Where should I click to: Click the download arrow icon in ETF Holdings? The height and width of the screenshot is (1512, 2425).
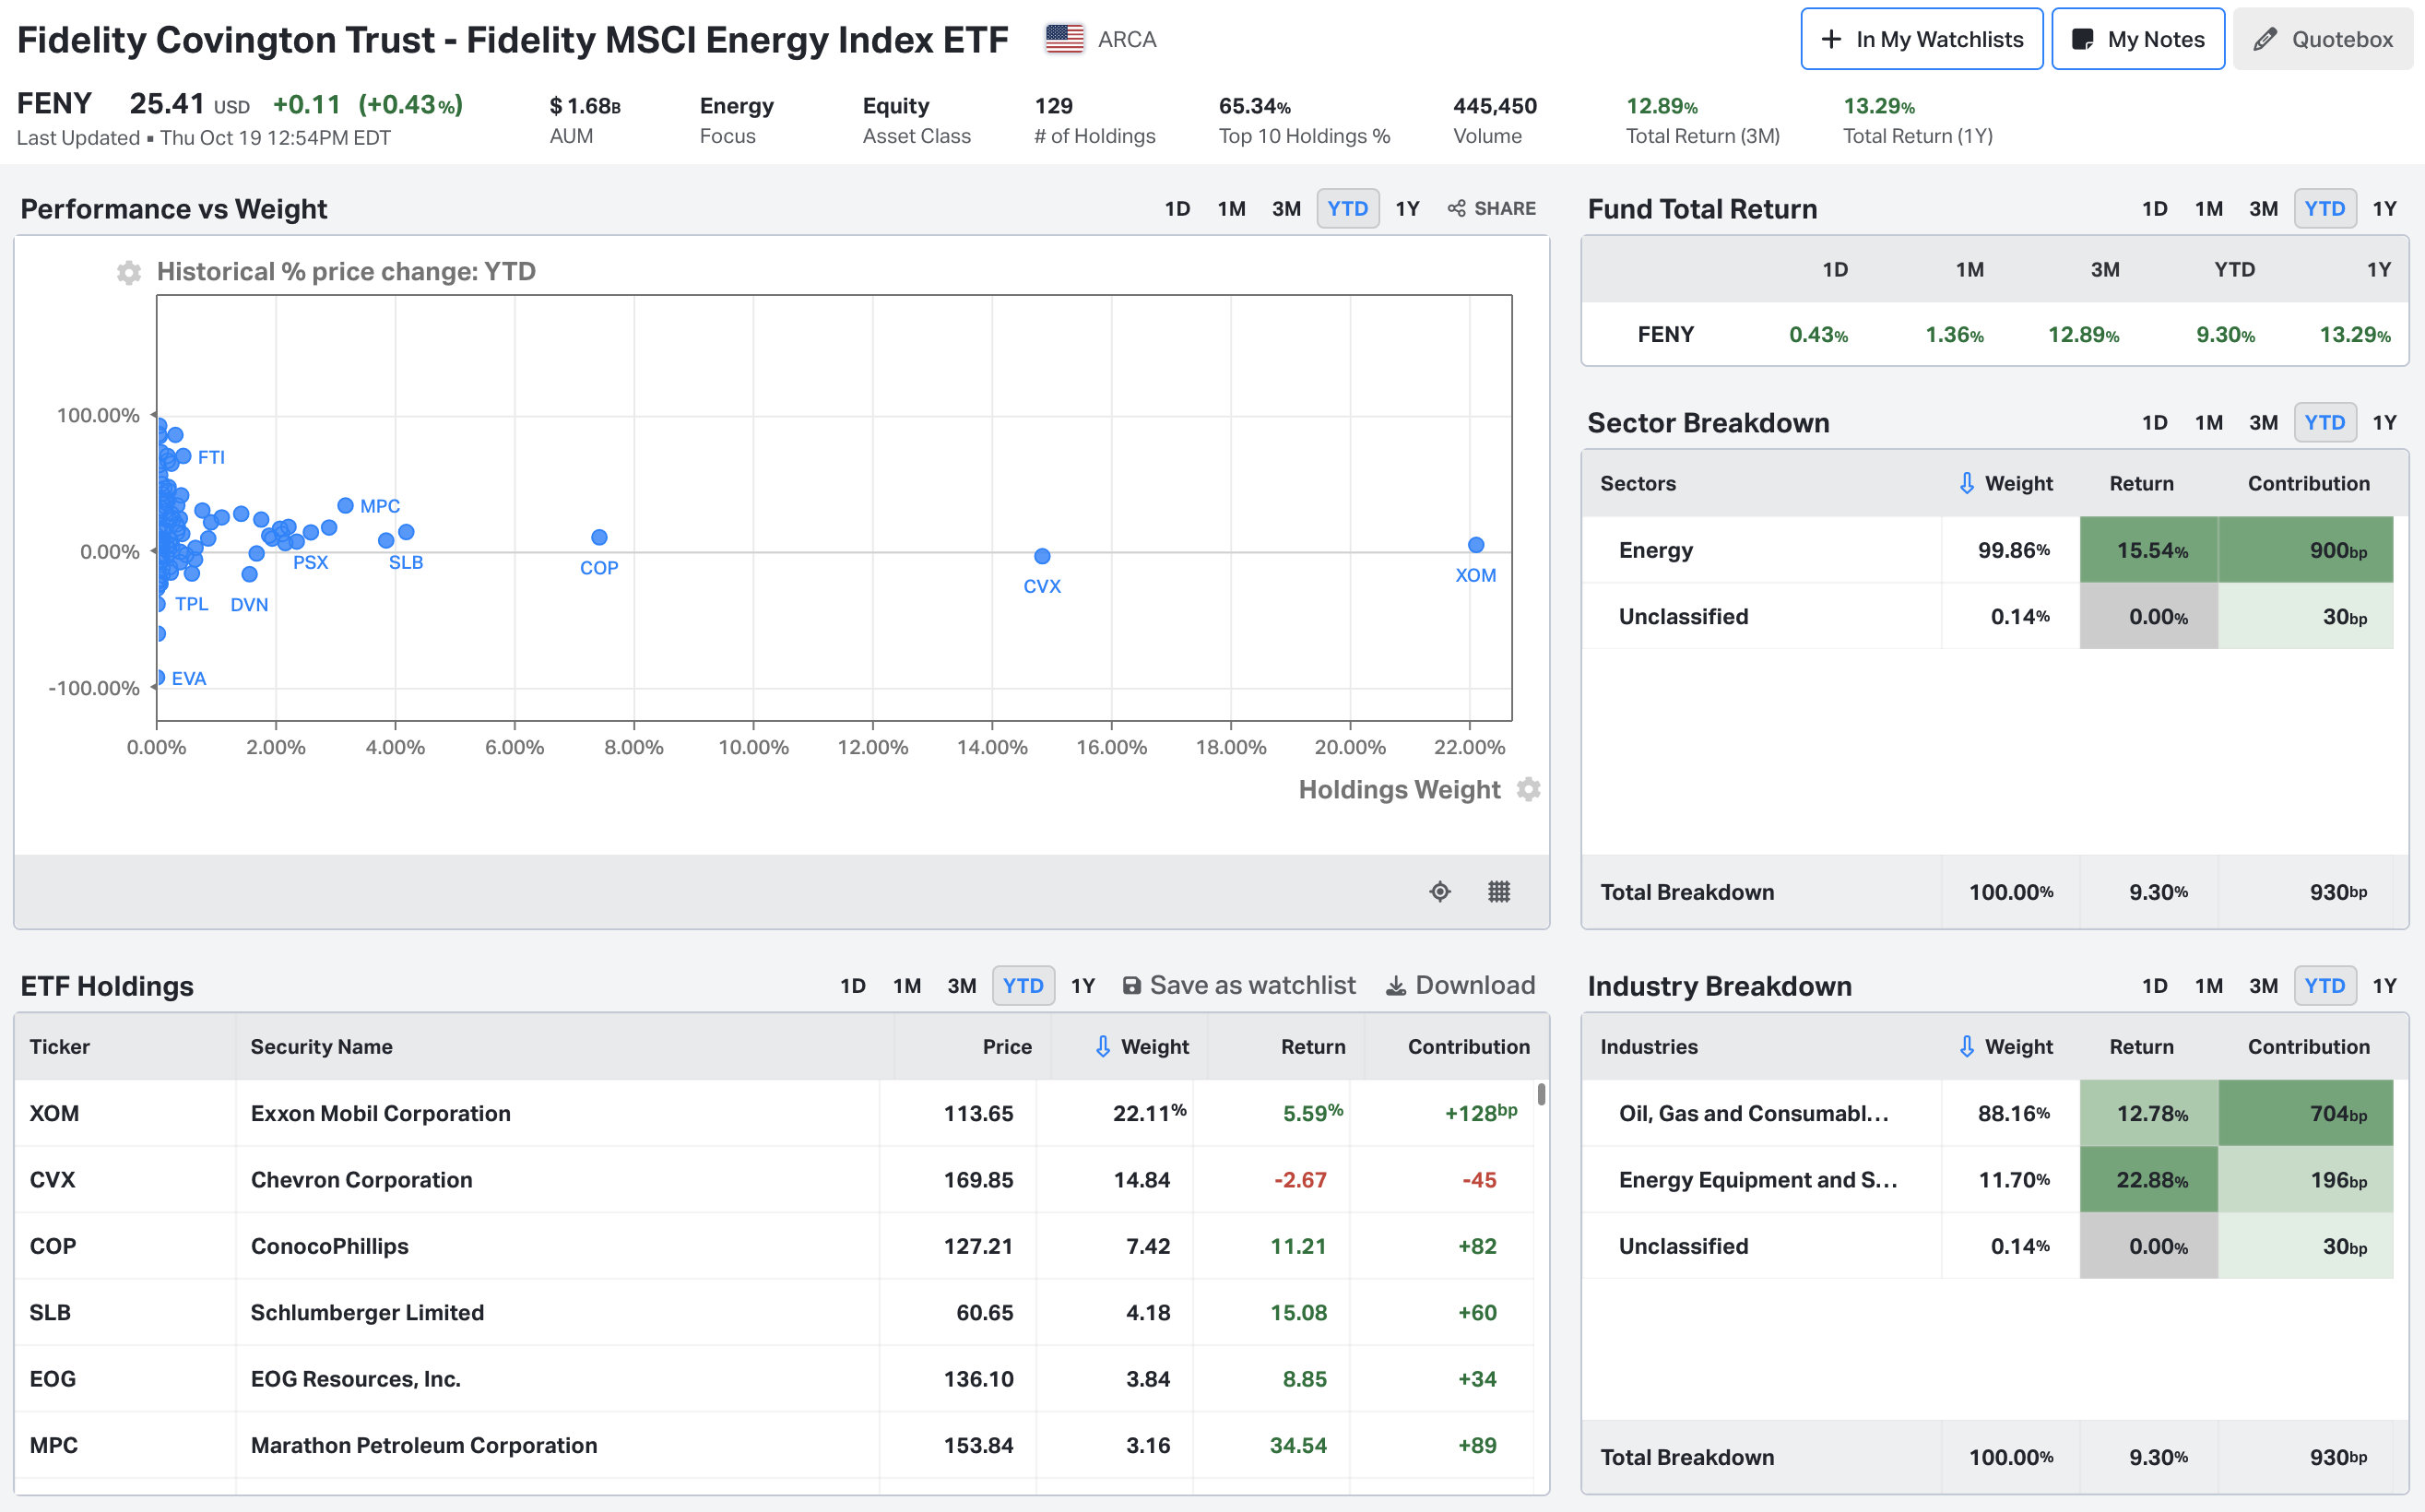[1396, 986]
